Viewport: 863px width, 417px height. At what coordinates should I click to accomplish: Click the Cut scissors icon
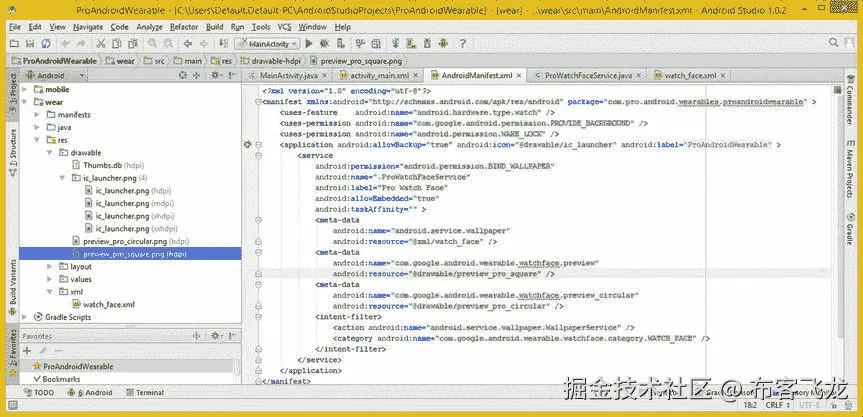(x=101, y=43)
